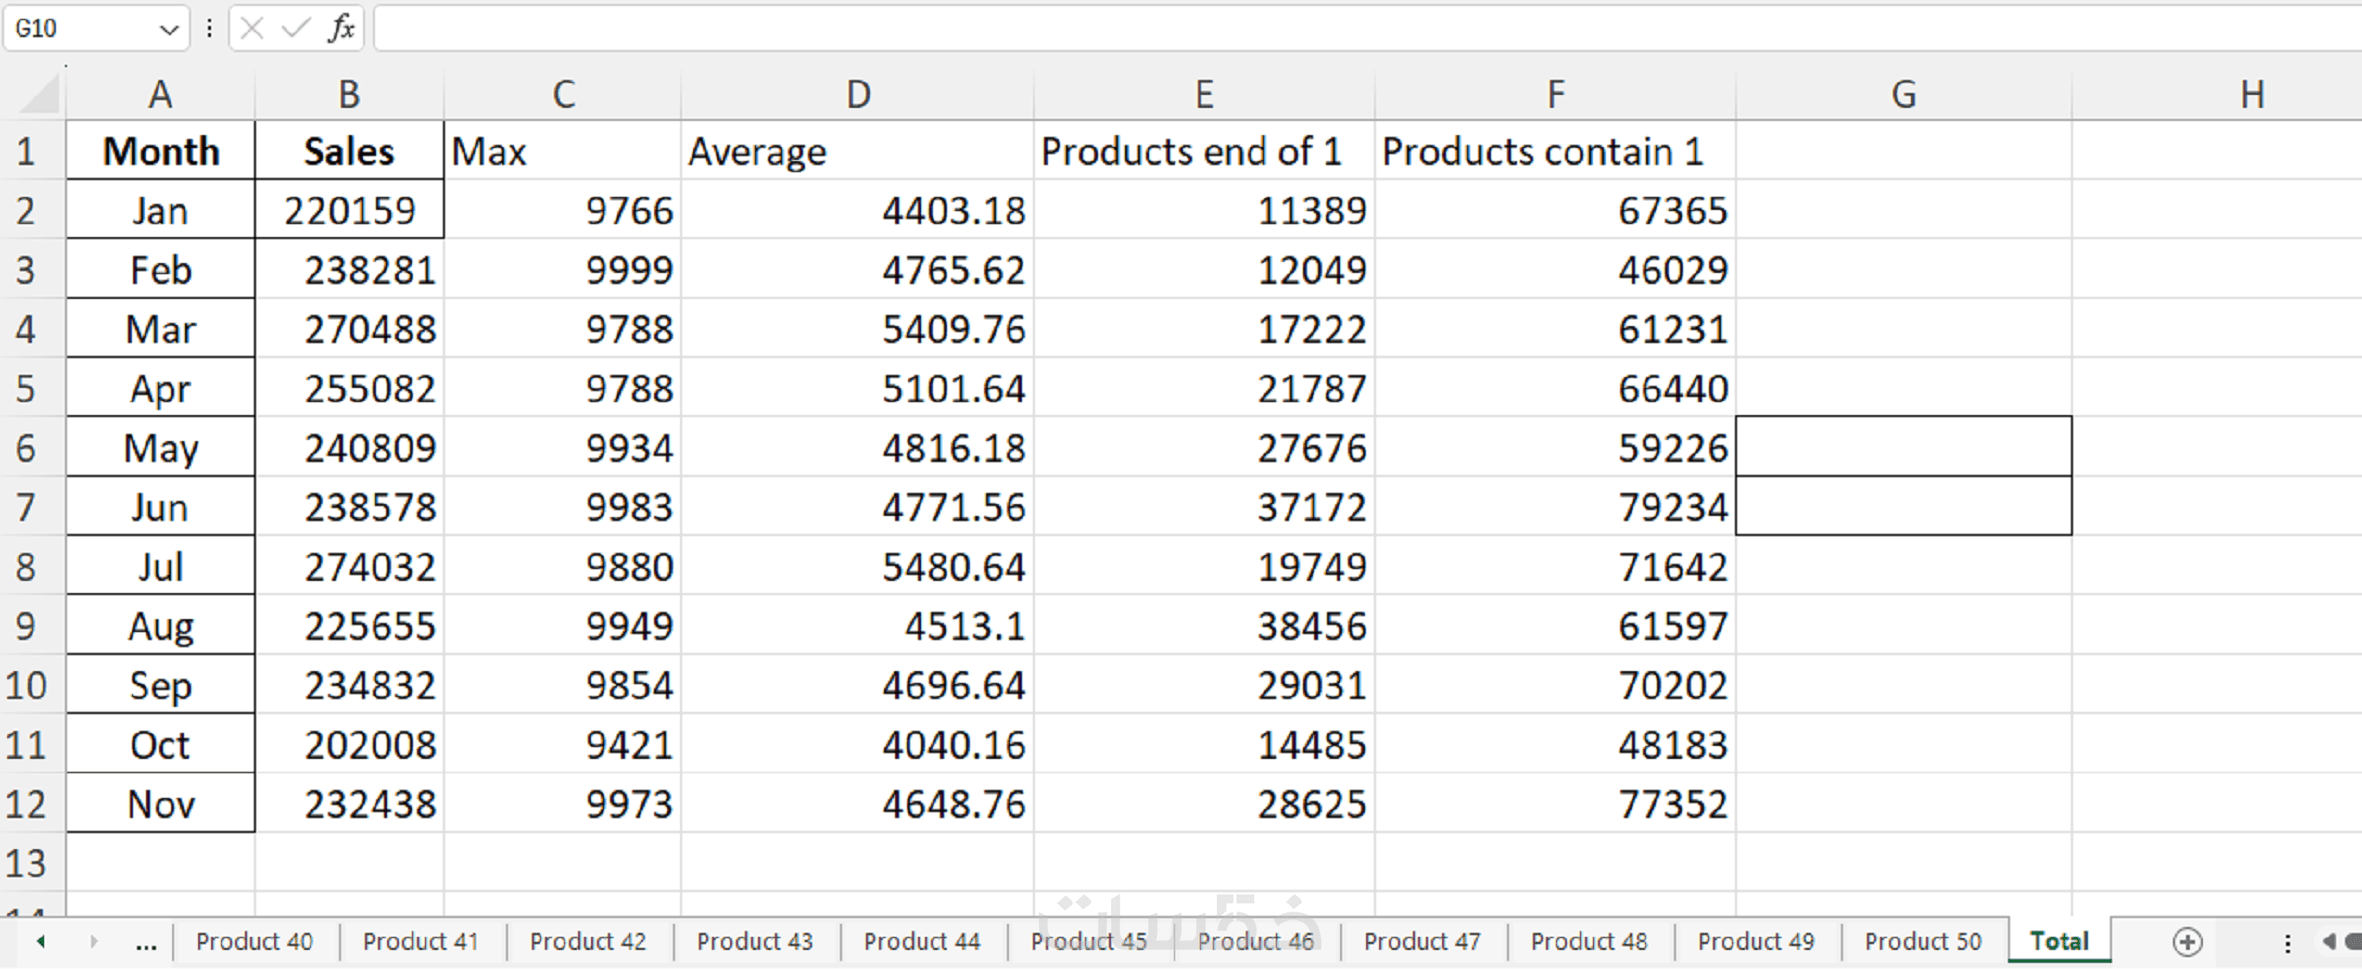Open the Name Box dropdown arrow
The image size is (2362, 970).
[169, 29]
